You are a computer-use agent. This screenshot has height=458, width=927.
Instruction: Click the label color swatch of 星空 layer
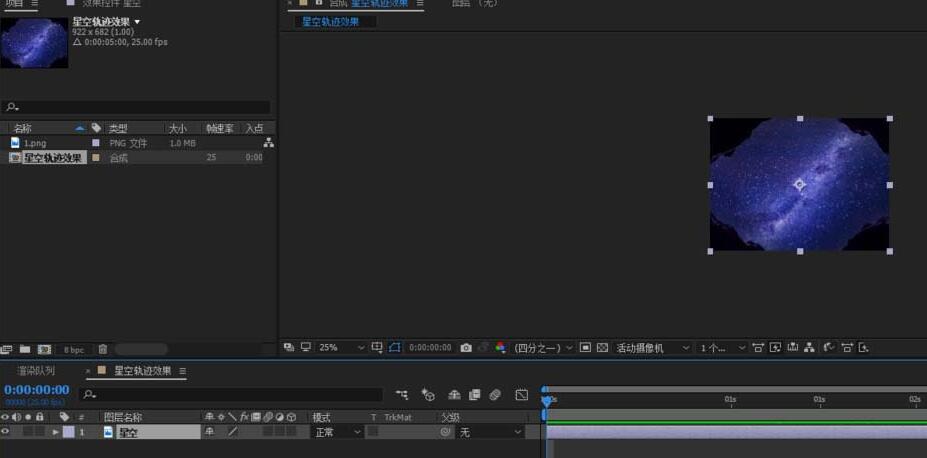click(x=68, y=432)
